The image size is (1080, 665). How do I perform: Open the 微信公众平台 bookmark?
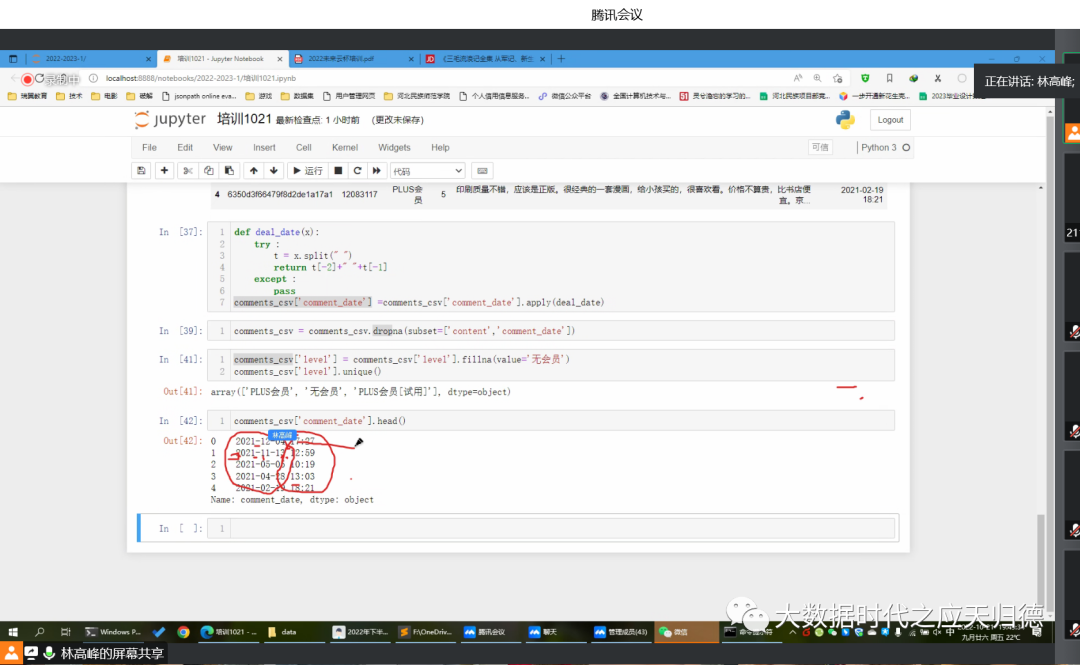pos(565,96)
